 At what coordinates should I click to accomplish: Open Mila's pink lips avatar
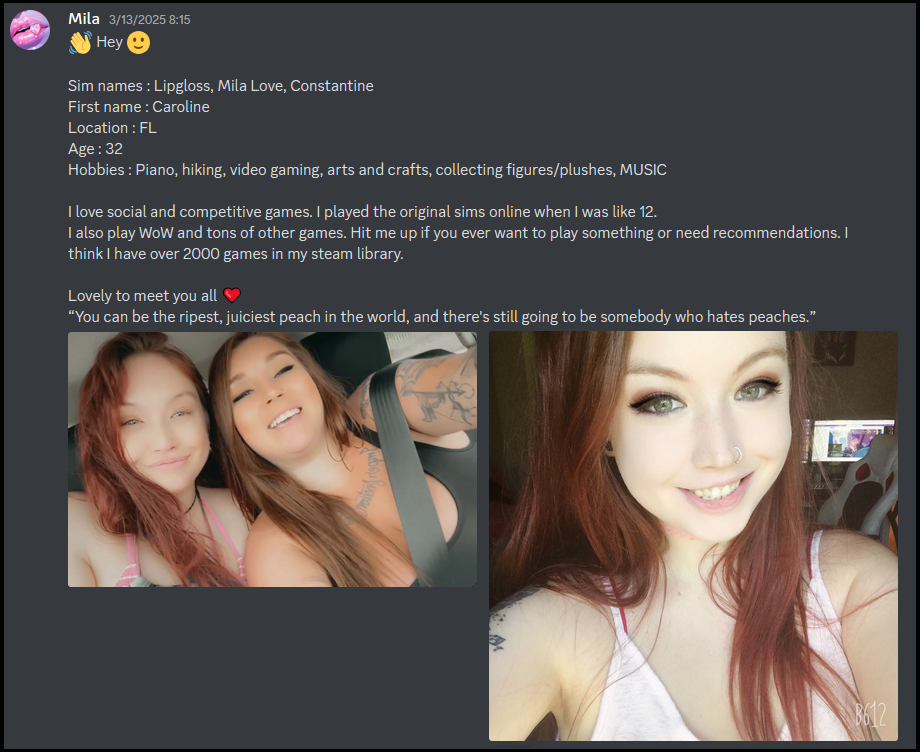click(30, 30)
